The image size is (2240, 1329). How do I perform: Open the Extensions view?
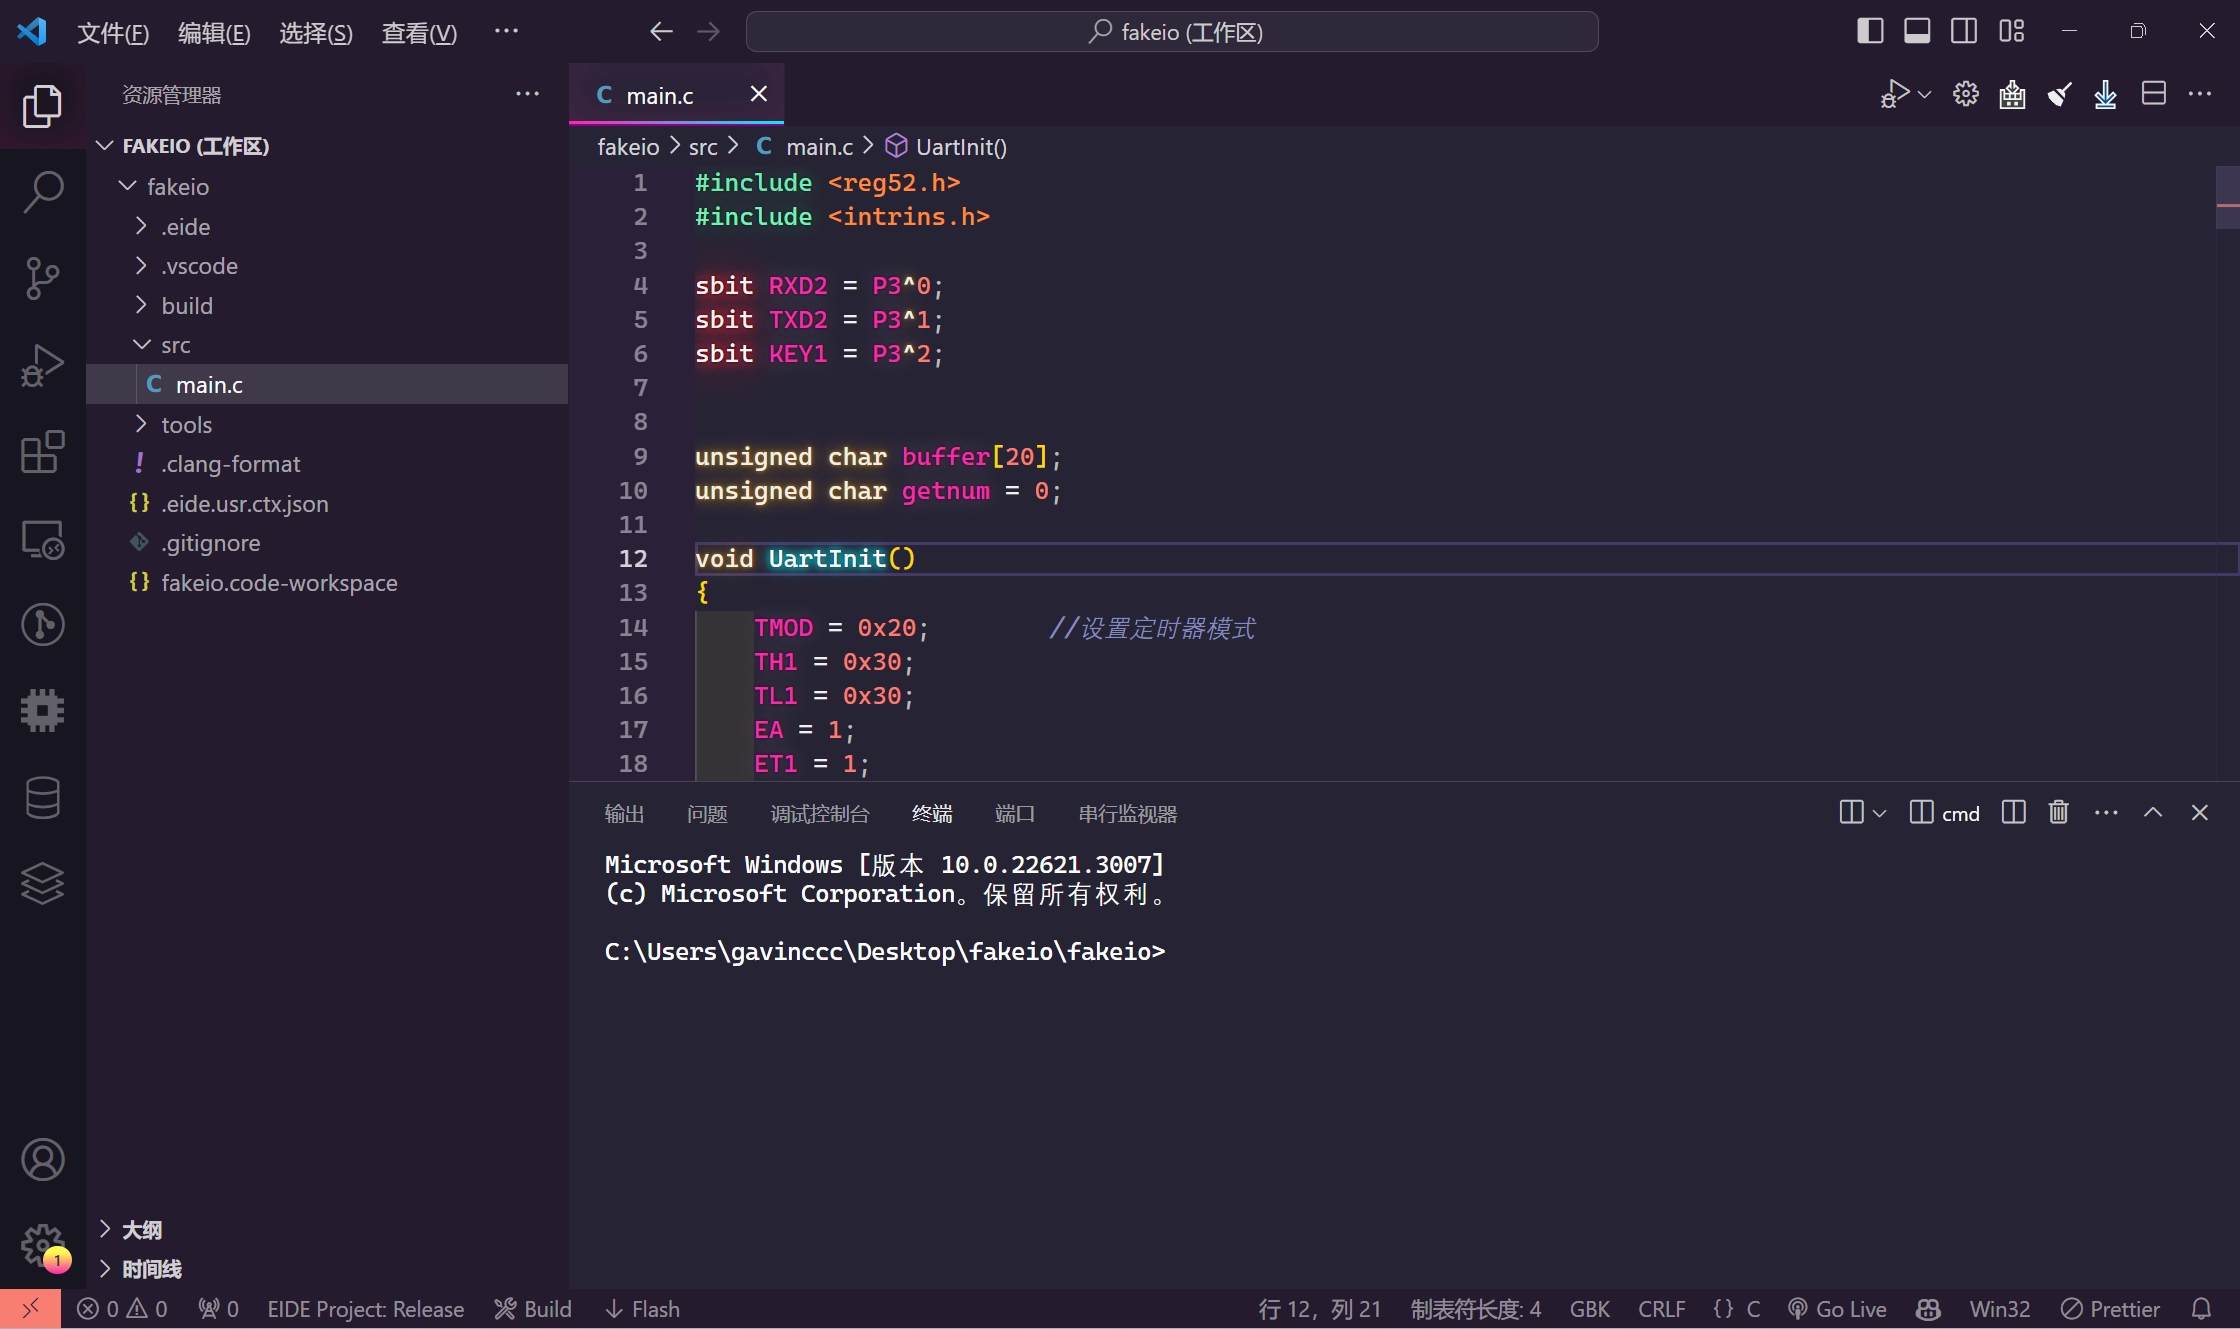click(x=42, y=452)
